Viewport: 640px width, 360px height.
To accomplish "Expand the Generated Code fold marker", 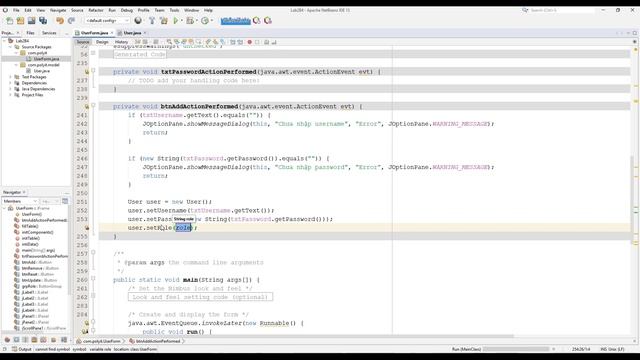I will [93, 53].
